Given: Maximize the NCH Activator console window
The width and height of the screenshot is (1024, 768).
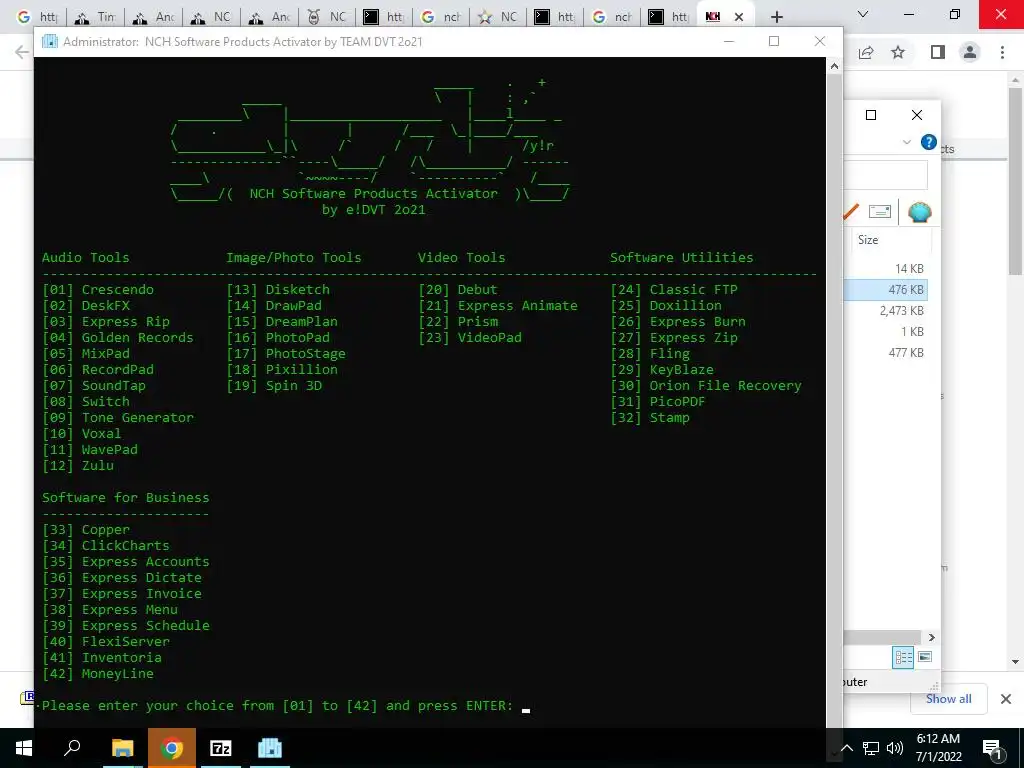Looking at the screenshot, I should coord(774,41).
